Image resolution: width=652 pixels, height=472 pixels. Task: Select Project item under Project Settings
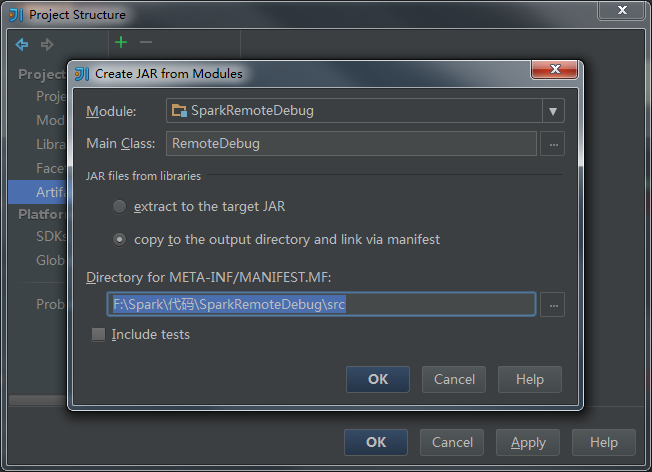(x=38, y=96)
